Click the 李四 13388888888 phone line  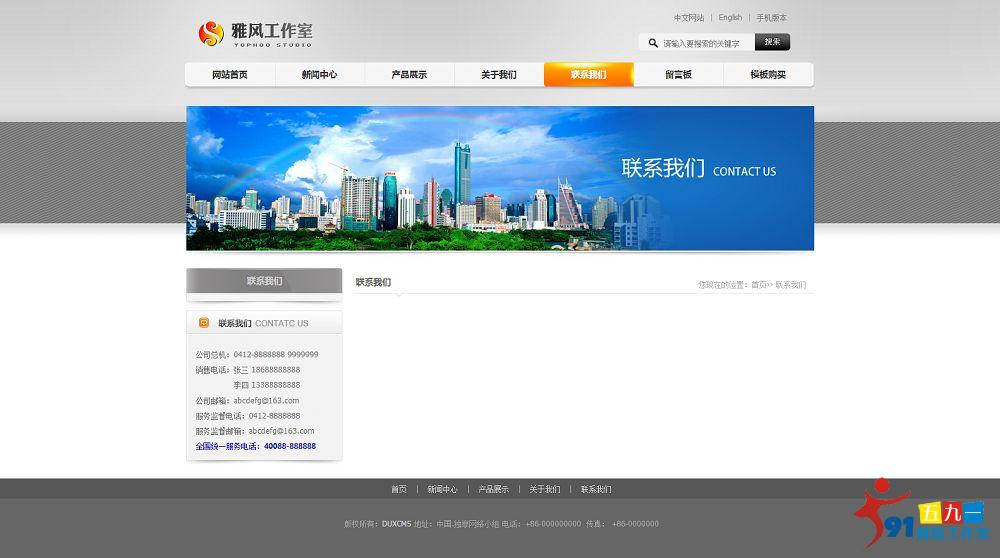tap(267, 385)
